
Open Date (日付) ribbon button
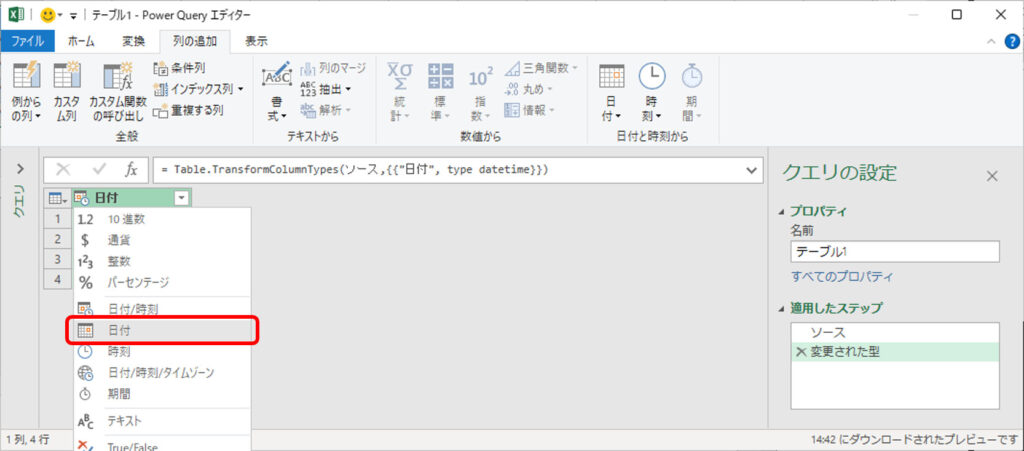click(611, 92)
